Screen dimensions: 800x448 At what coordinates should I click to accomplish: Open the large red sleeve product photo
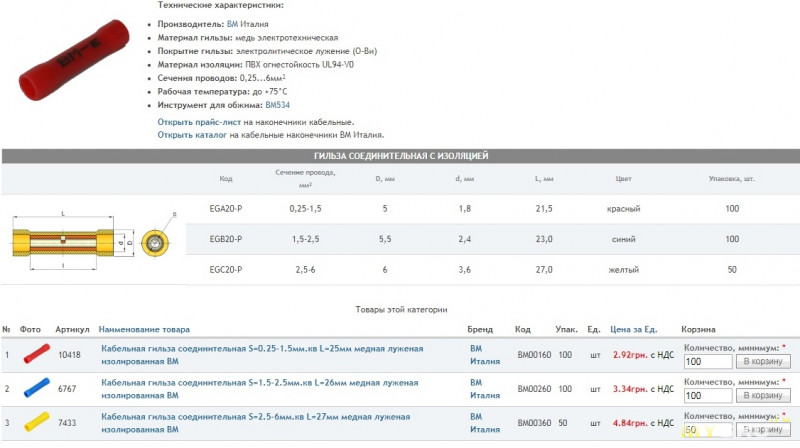point(74,60)
